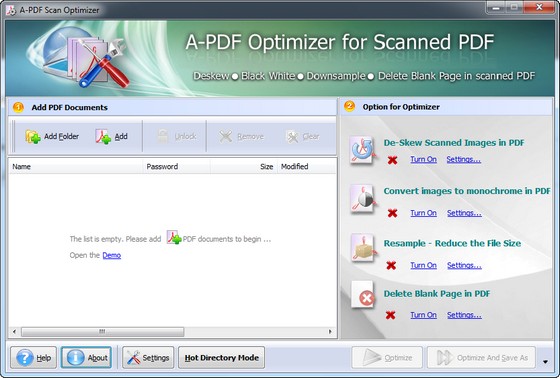Image resolution: width=560 pixels, height=378 pixels.
Task: Open Settings for Resample option
Action: (x=464, y=265)
